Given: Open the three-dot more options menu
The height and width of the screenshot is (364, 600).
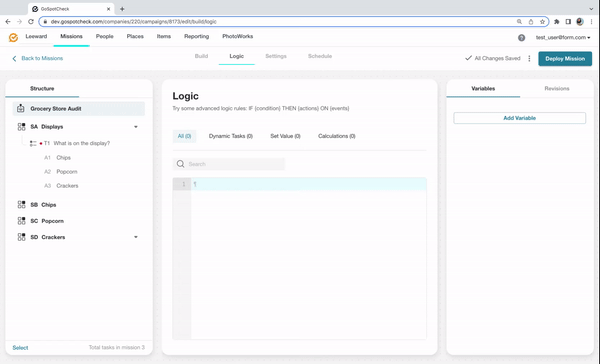Looking at the screenshot, I should click(x=529, y=59).
